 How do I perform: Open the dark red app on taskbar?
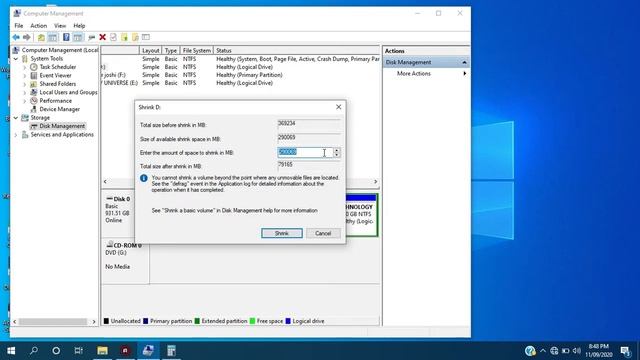click(x=125, y=350)
